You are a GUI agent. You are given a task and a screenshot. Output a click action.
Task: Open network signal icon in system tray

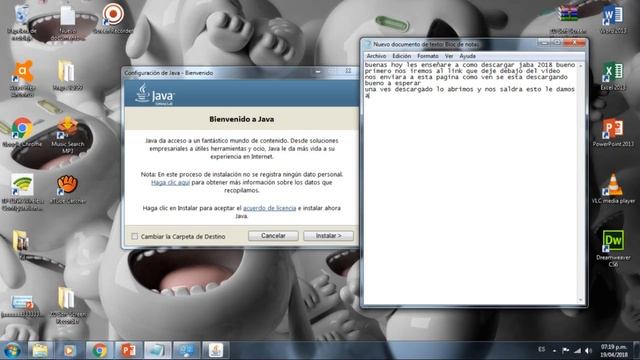pyautogui.click(x=577, y=350)
